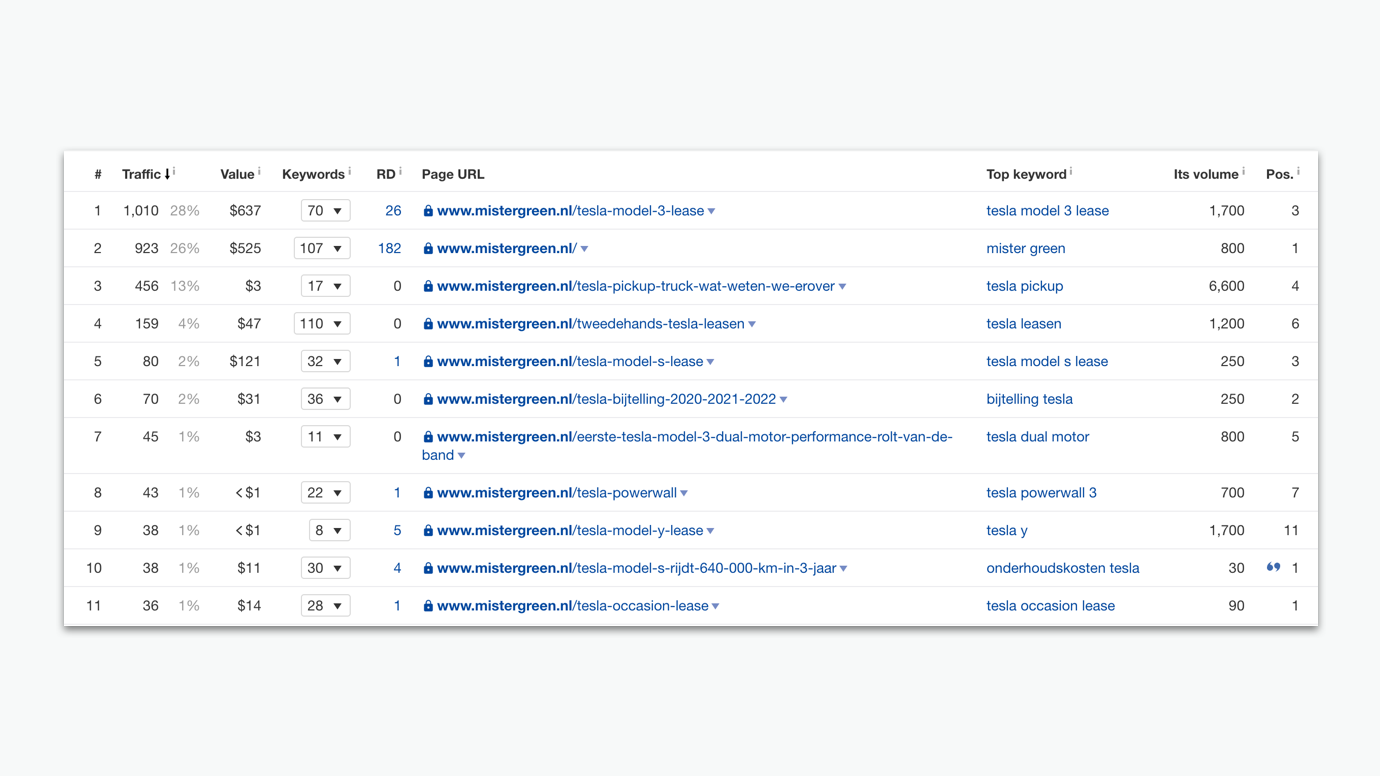Screen dimensions: 1380x776
Task: Click the RD column info icon
Action: click(x=400, y=171)
